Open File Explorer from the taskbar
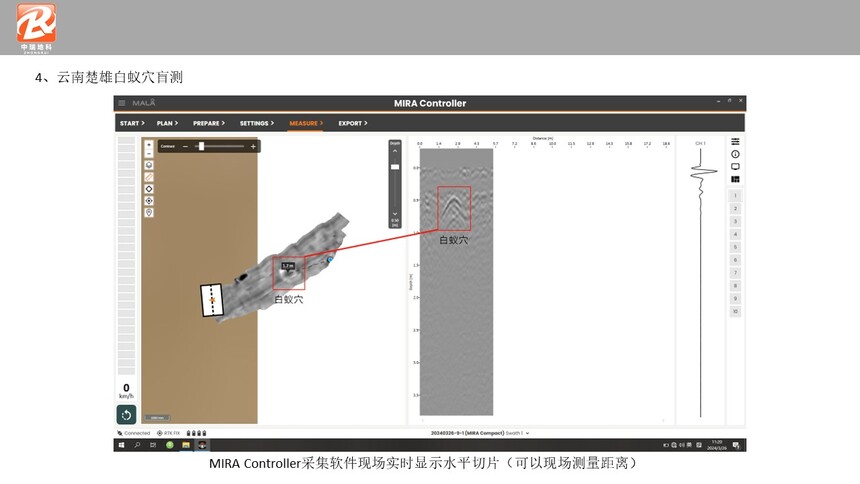This screenshot has width=860, height=484. 186,445
